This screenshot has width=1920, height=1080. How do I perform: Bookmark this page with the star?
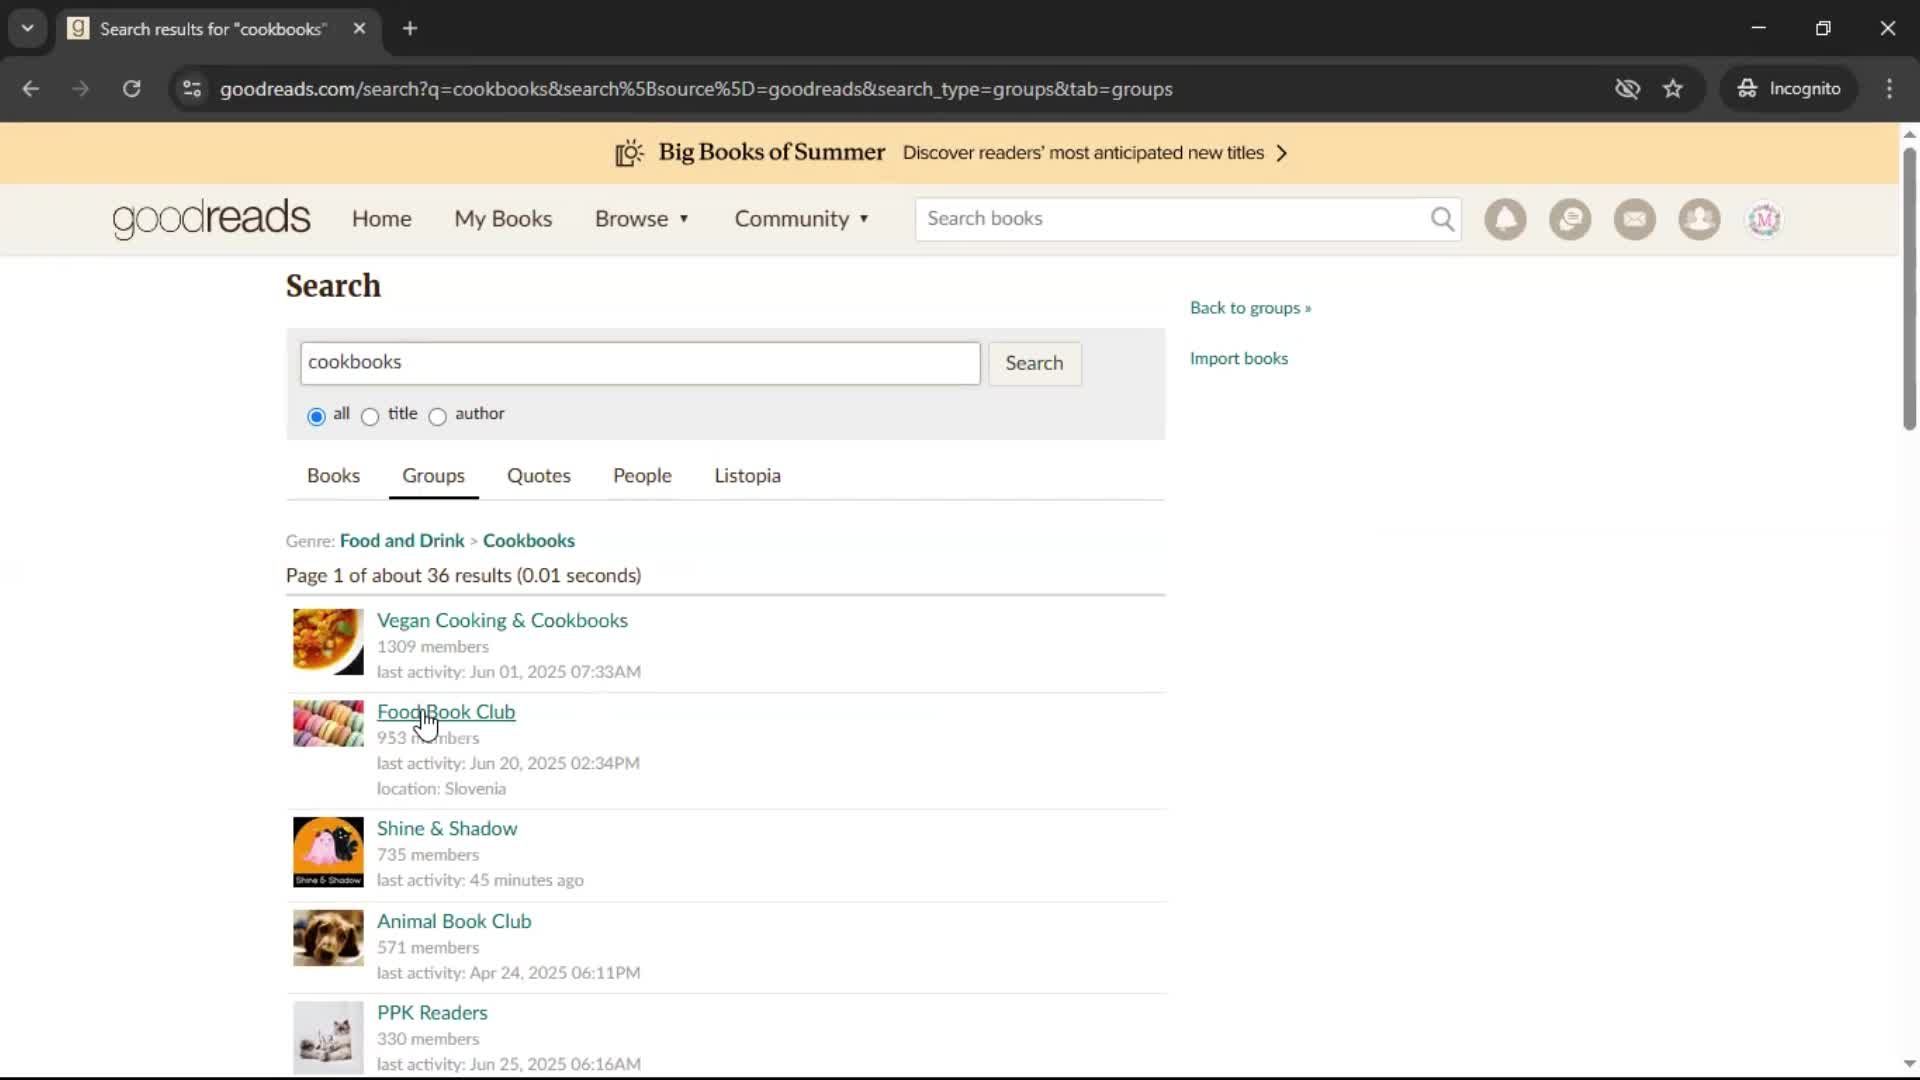(x=1673, y=89)
